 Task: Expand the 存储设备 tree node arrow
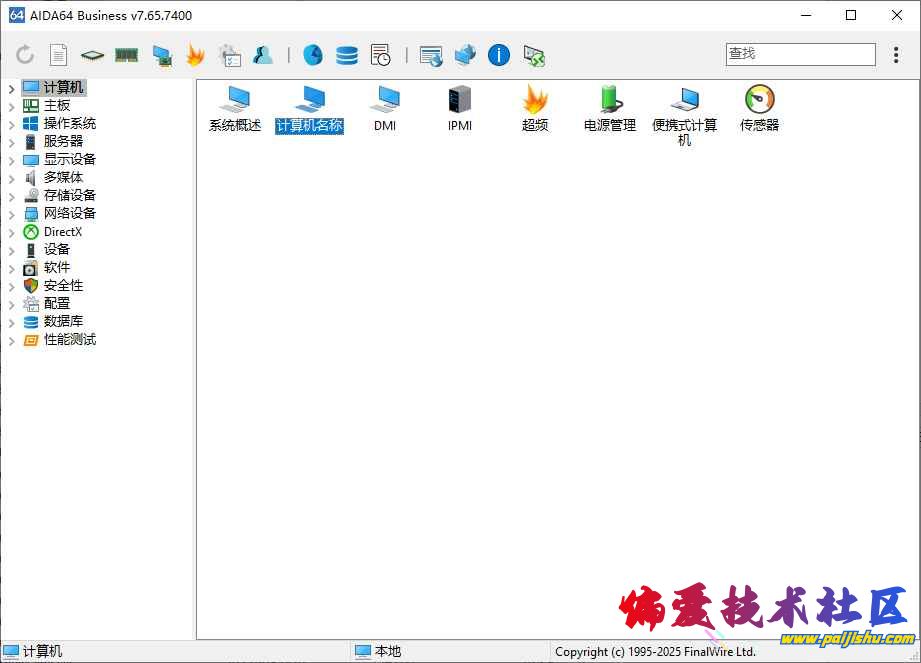[12, 196]
